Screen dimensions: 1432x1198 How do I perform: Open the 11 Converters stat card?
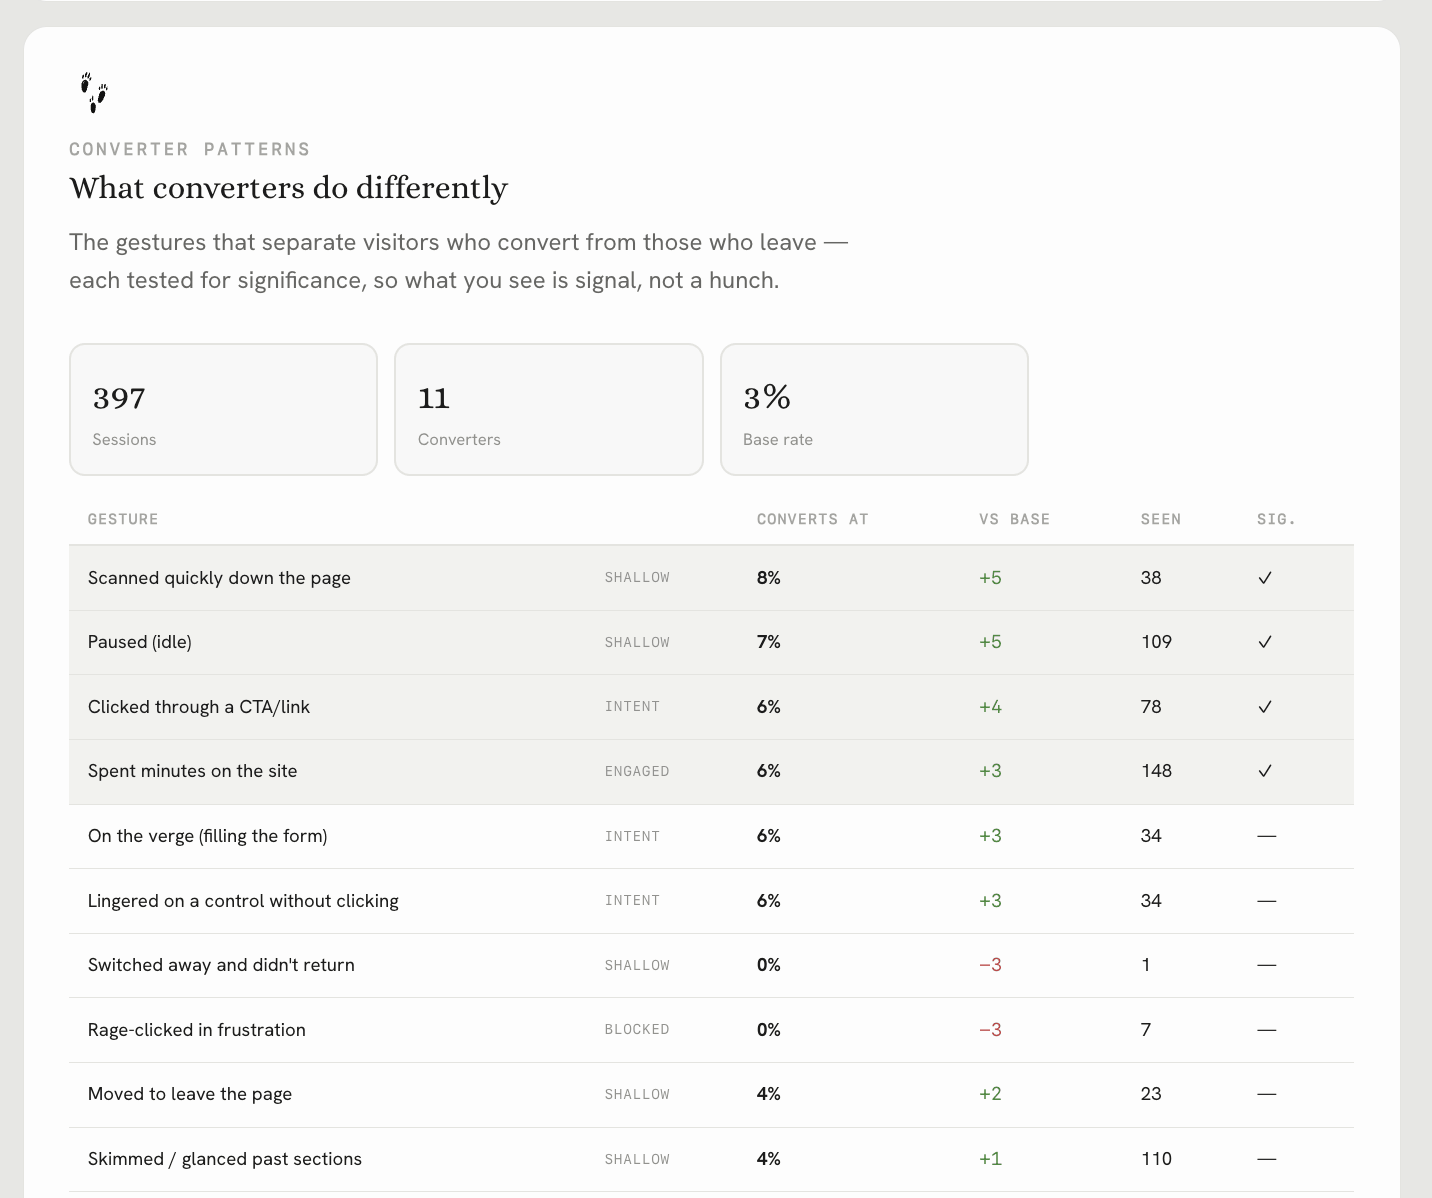(549, 409)
